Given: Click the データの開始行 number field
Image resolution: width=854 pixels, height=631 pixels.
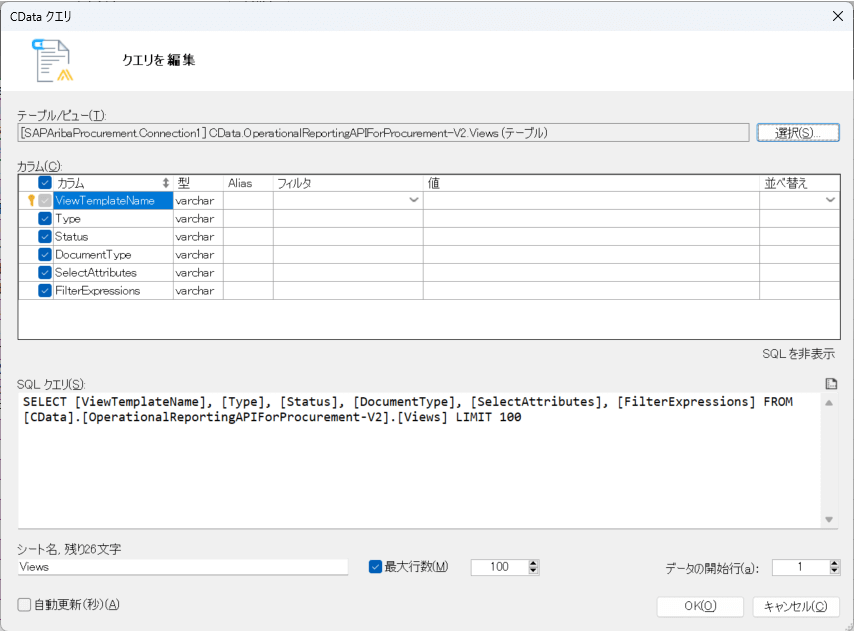Looking at the screenshot, I should [x=801, y=567].
